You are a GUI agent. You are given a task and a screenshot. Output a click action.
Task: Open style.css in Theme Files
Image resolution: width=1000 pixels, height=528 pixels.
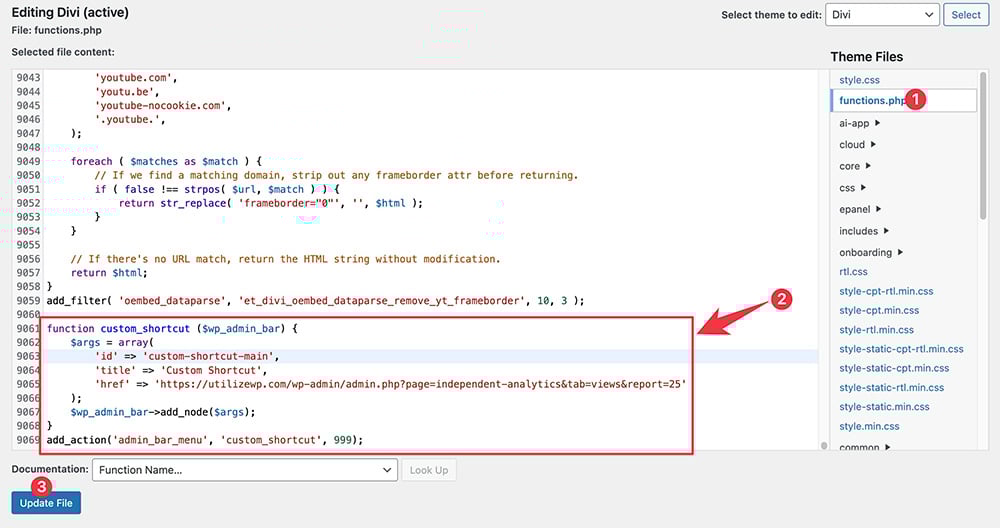859,80
